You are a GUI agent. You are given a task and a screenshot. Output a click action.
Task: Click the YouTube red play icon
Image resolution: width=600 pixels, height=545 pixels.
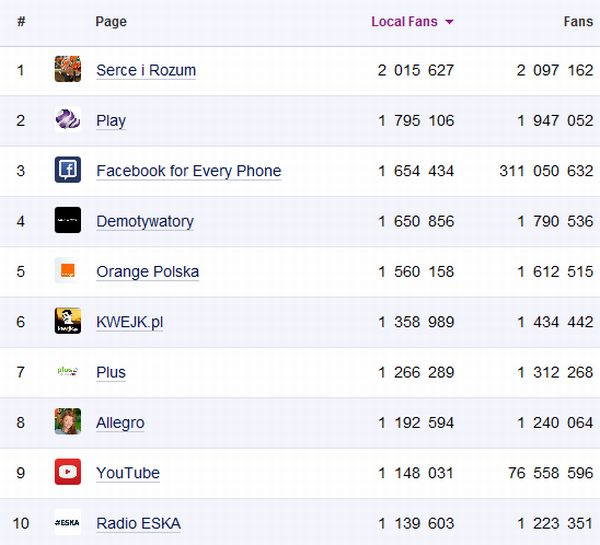click(x=68, y=472)
